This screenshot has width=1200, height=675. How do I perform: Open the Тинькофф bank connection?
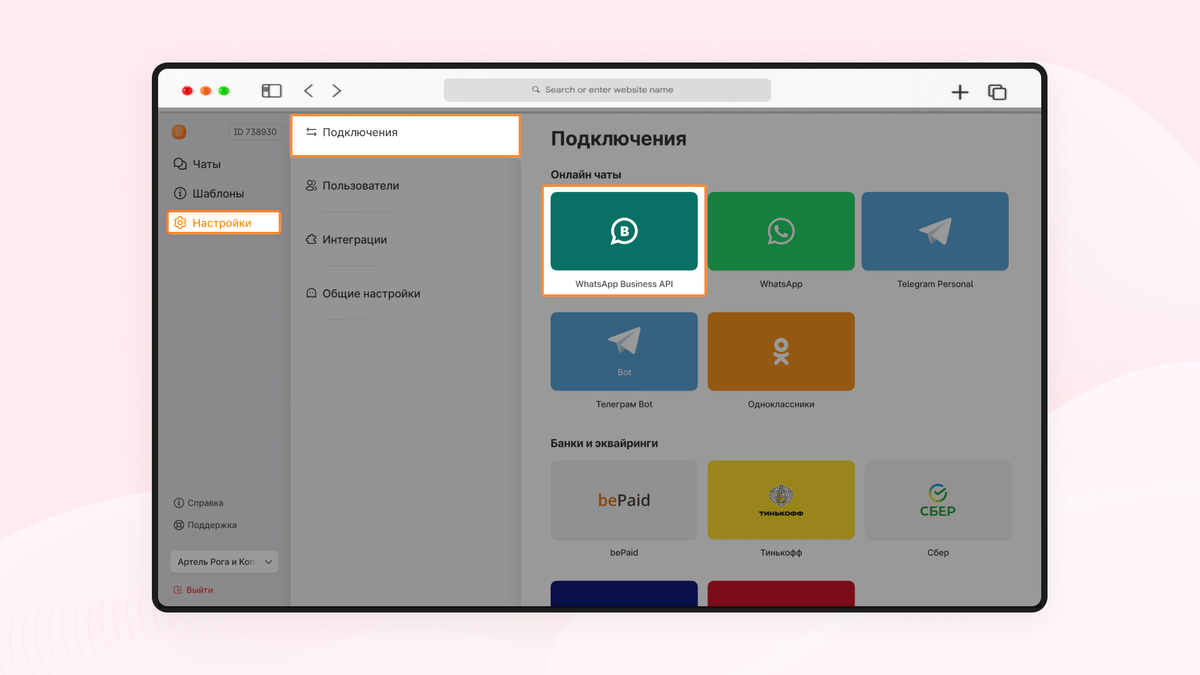780,499
